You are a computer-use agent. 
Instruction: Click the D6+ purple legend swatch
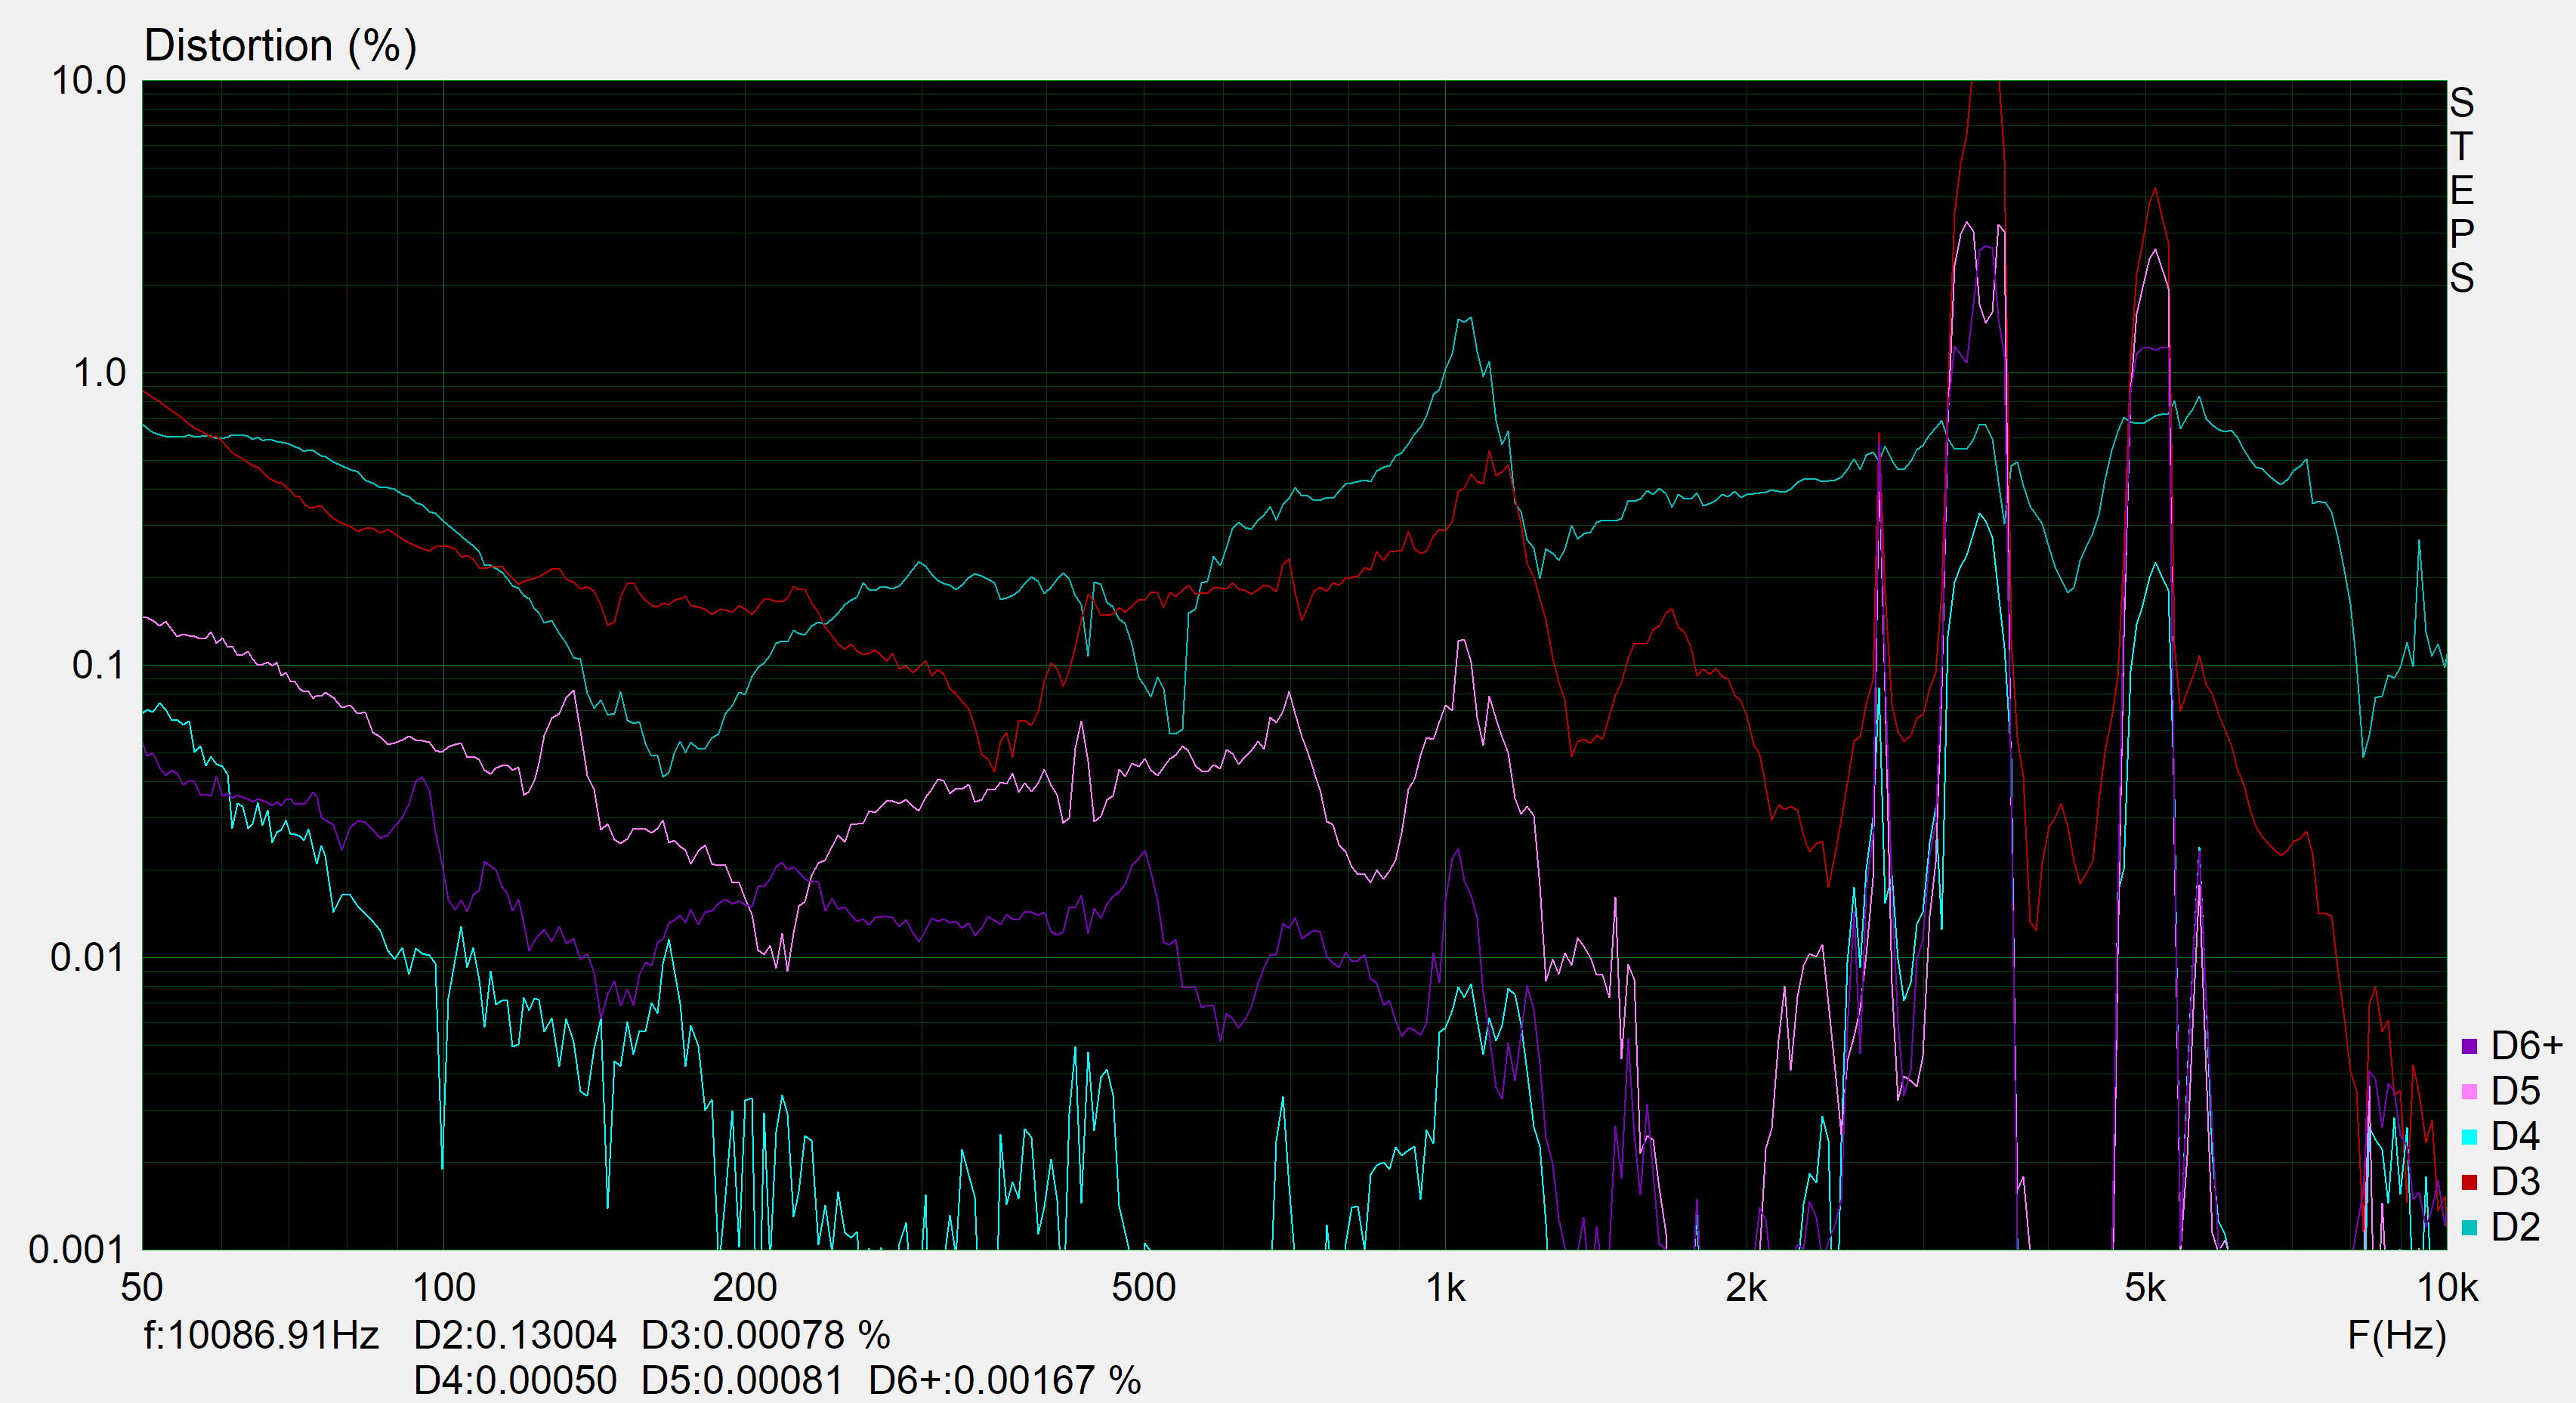[2469, 1046]
